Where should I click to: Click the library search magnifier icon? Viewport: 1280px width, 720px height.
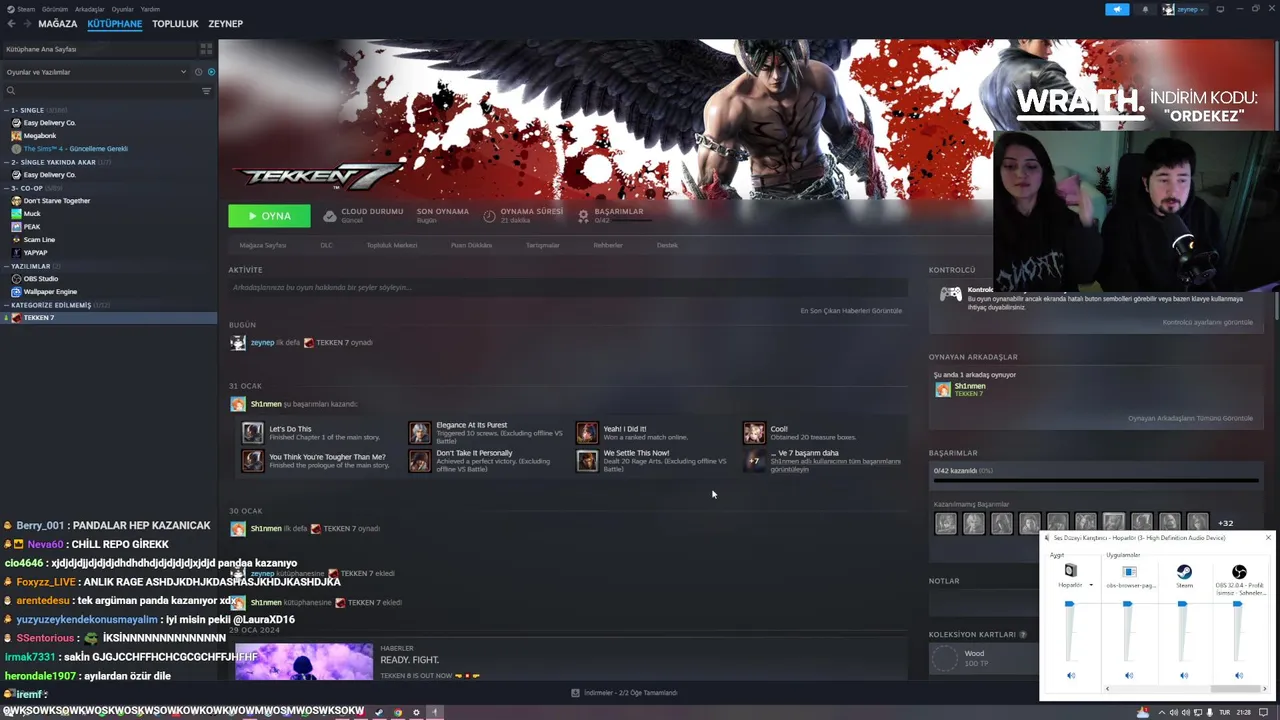click(x=11, y=91)
